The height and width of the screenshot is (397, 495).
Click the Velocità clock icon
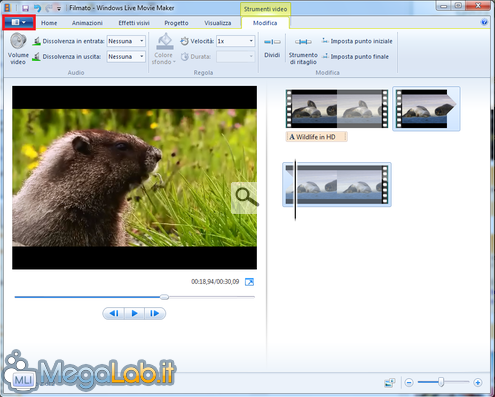click(x=184, y=41)
